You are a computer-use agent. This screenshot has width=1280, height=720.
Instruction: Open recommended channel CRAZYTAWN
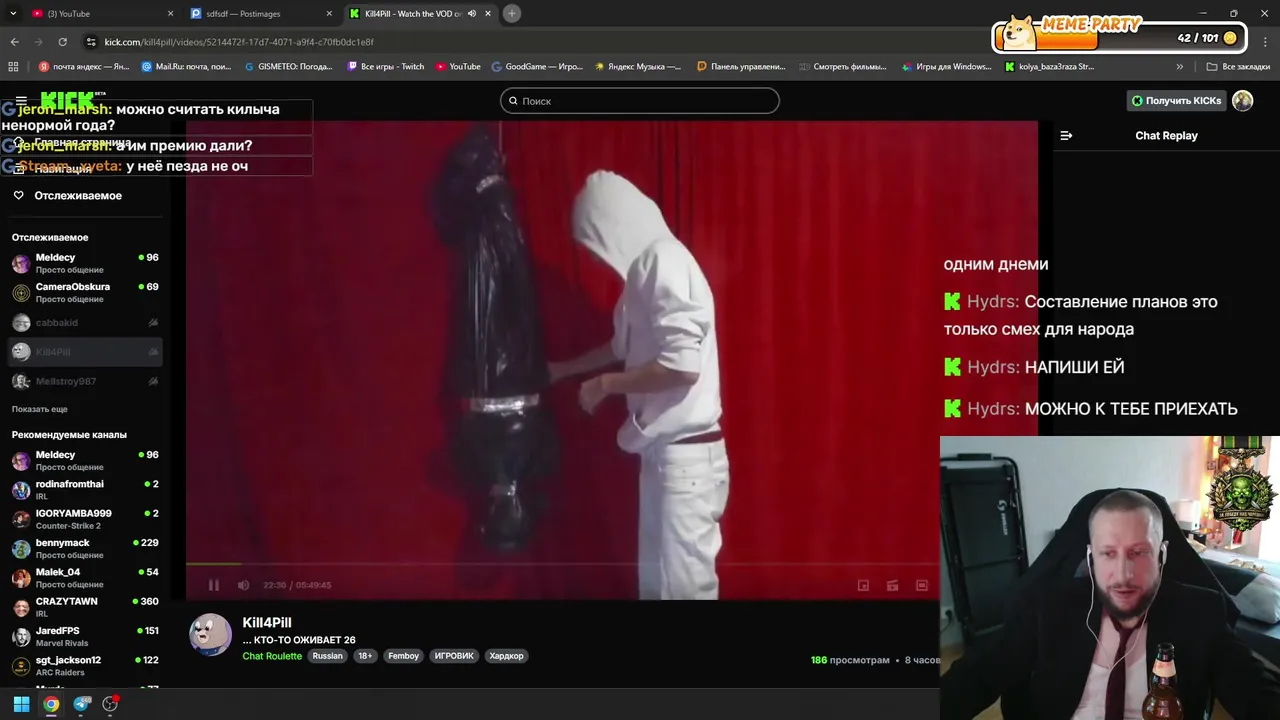click(x=85, y=607)
